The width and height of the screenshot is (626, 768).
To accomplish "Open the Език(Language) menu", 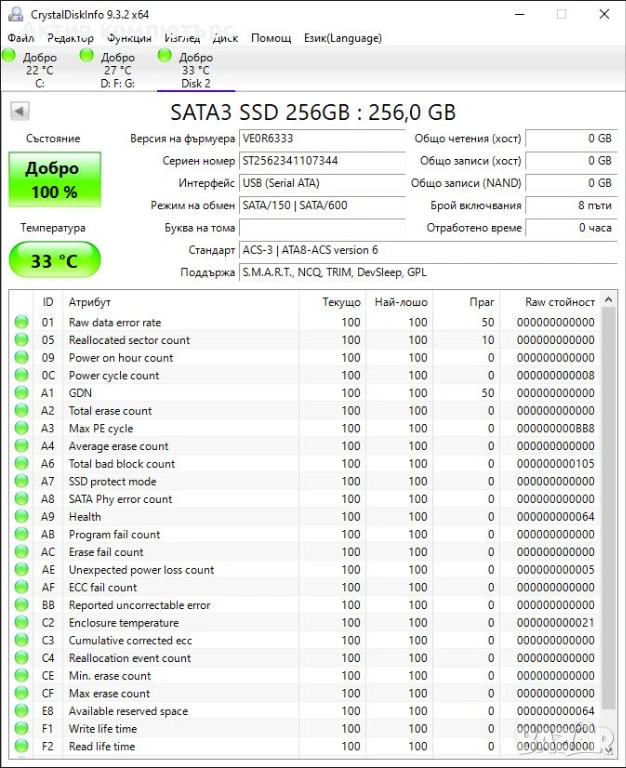I will (342, 38).
